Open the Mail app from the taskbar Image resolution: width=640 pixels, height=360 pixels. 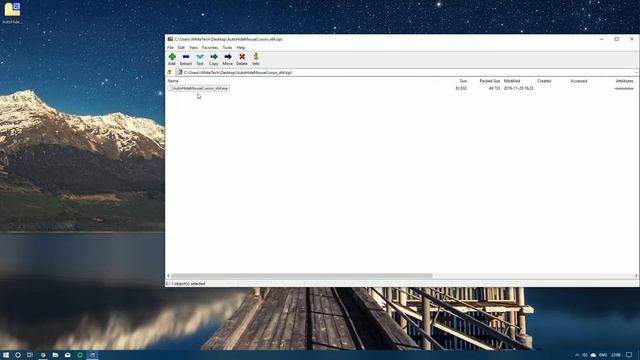tap(67, 355)
